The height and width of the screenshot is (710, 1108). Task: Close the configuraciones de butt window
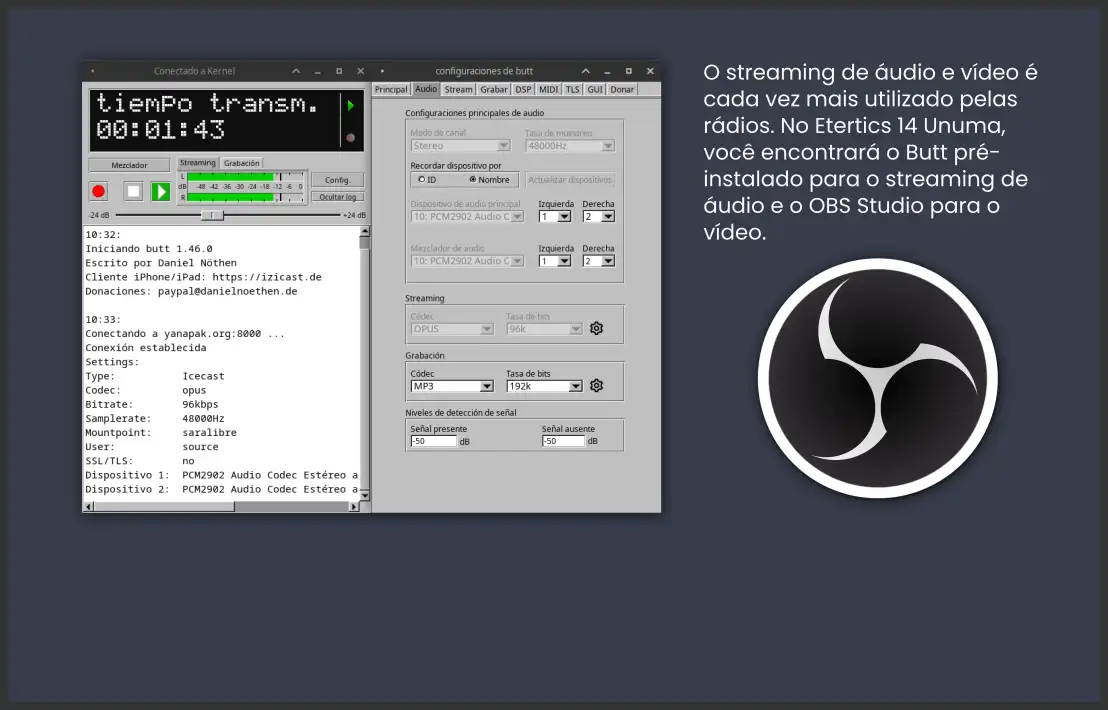[x=650, y=71]
